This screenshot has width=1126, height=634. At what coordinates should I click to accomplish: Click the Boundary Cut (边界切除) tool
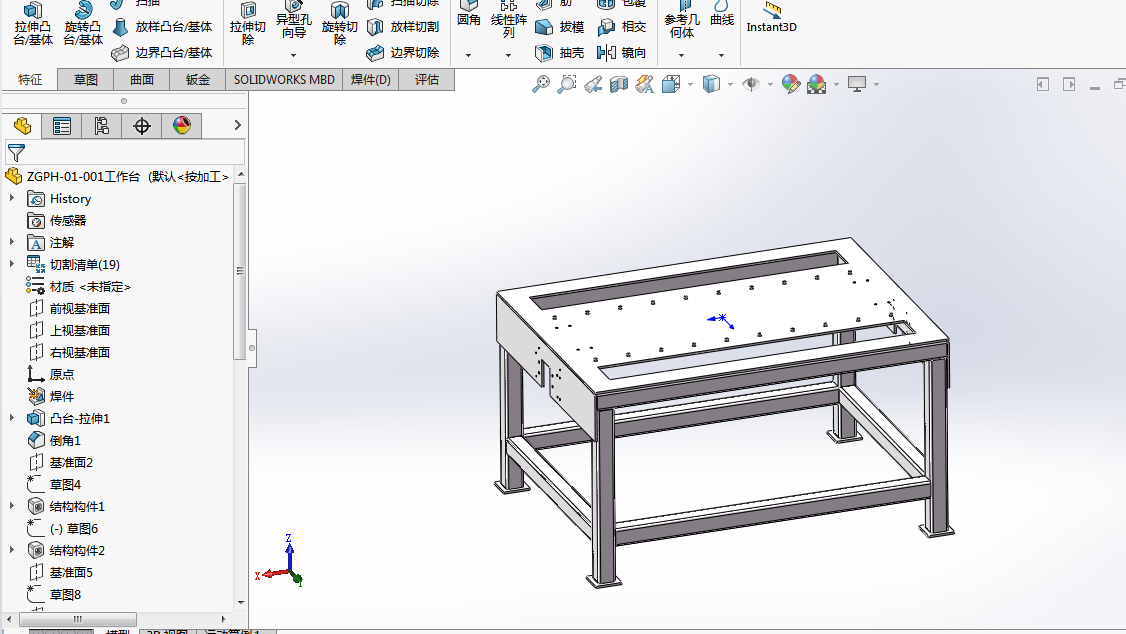click(403, 52)
